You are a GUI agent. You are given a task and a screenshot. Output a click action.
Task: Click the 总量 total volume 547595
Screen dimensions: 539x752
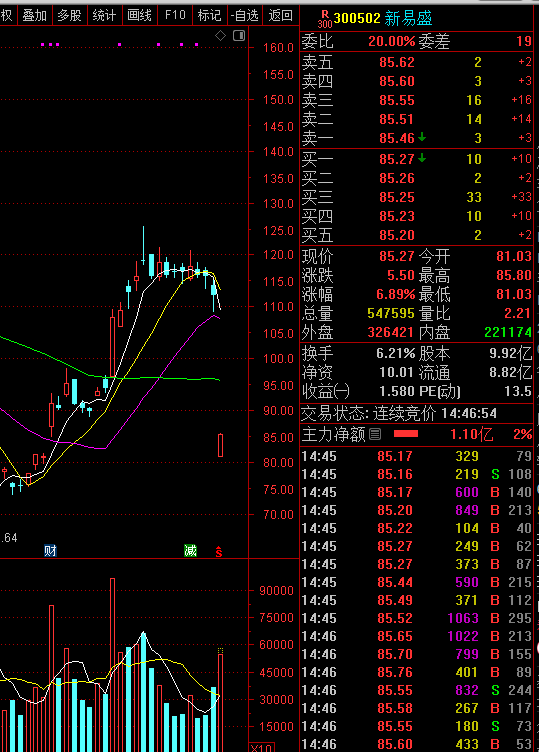point(391,313)
